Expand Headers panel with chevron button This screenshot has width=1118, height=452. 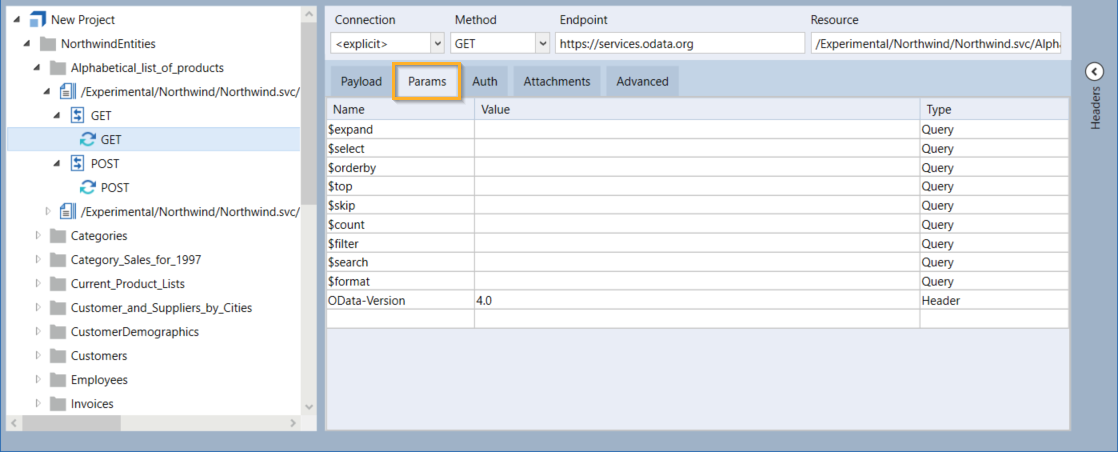pyautogui.click(x=1094, y=71)
